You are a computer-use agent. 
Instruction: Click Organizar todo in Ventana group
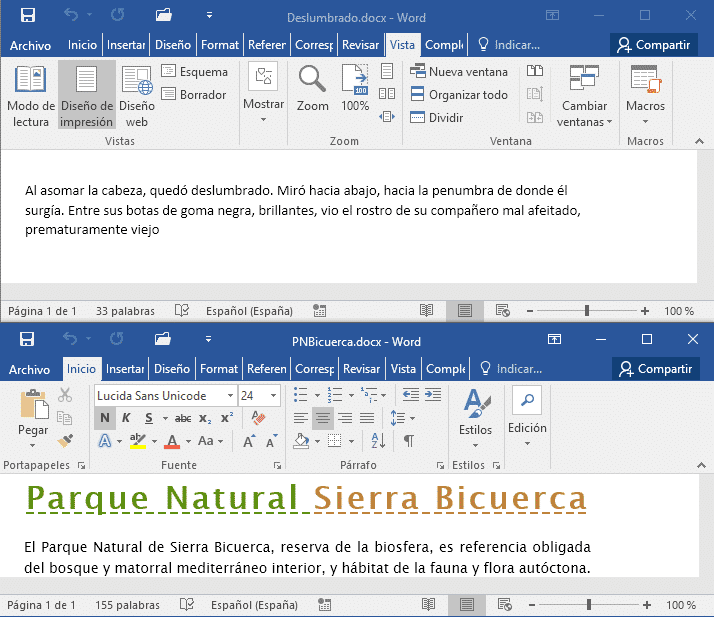click(x=459, y=95)
